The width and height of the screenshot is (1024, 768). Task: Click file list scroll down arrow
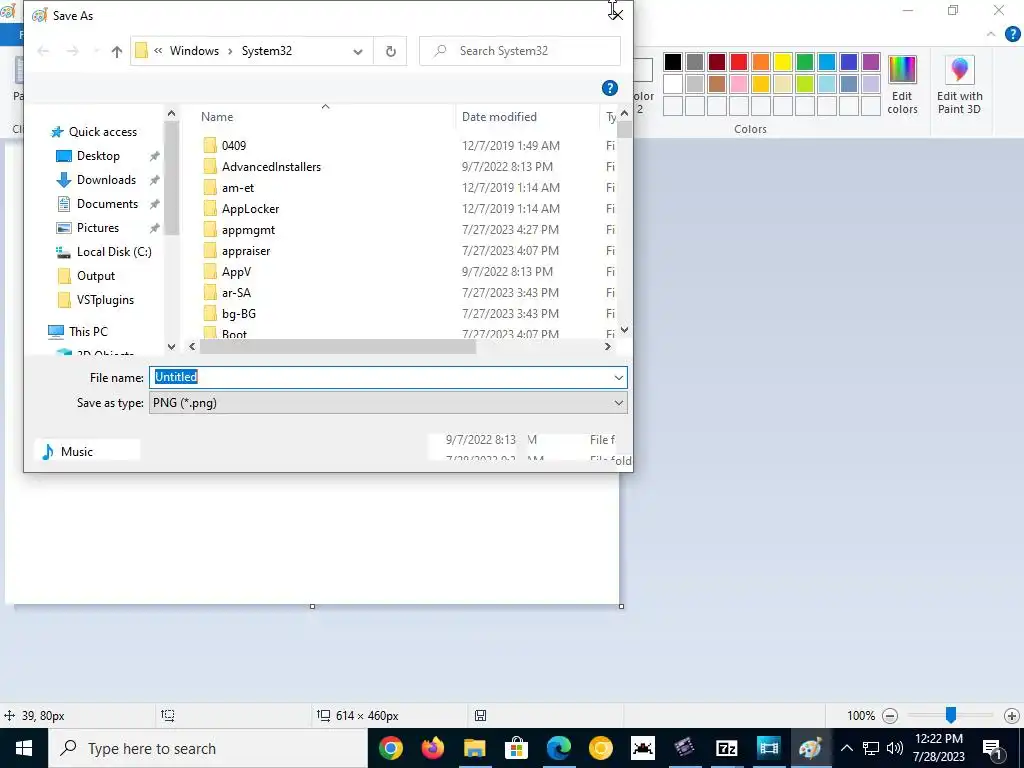point(624,330)
